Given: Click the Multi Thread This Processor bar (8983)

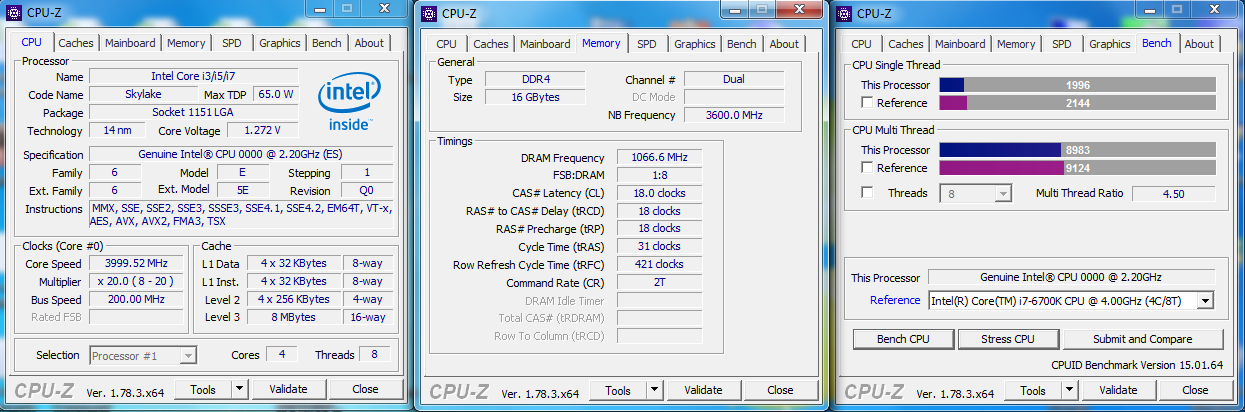Looking at the screenshot, I should [1077, 150].
